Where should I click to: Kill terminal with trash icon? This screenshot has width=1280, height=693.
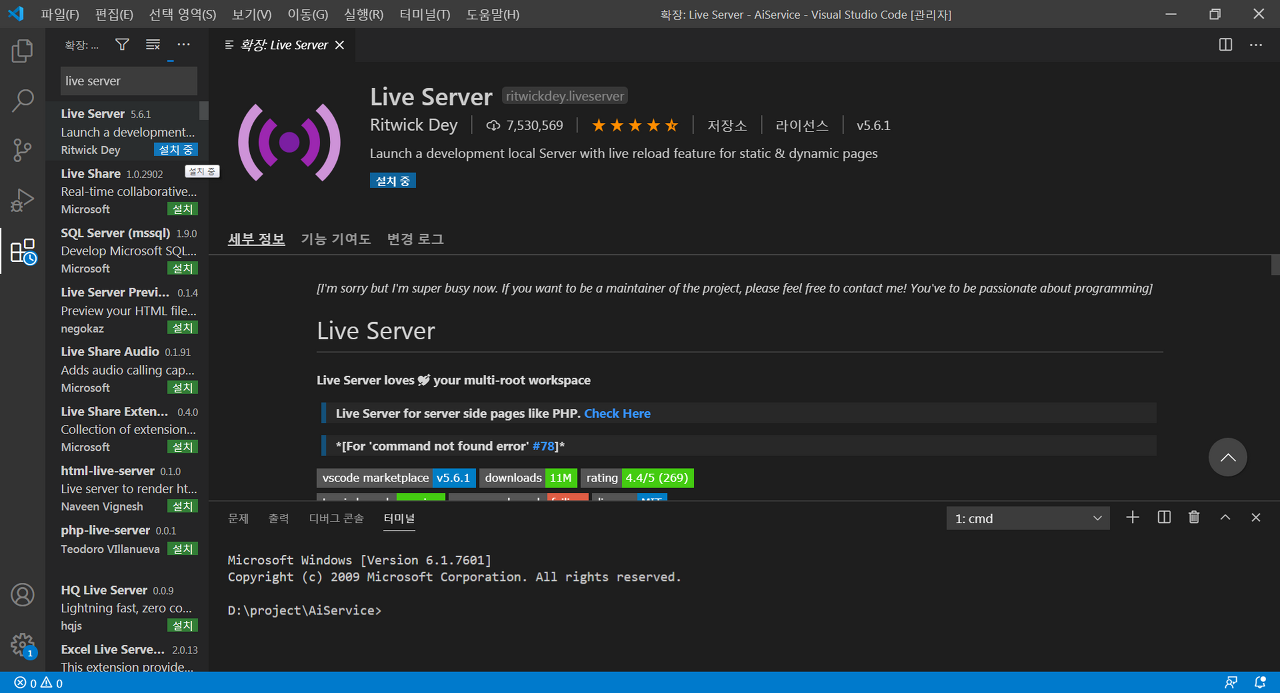click(x=1194, y=517)
